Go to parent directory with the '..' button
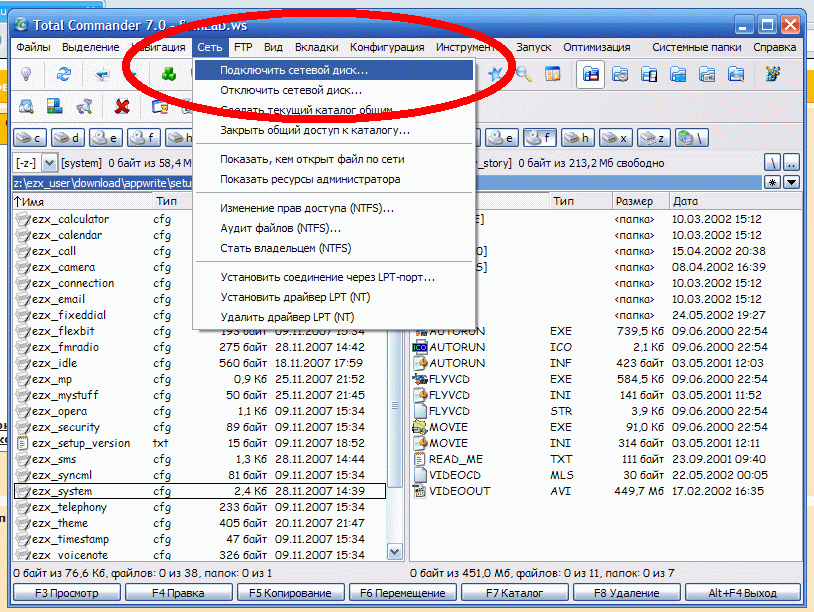This screenshot has height=612, width=814. click(792, 163)
